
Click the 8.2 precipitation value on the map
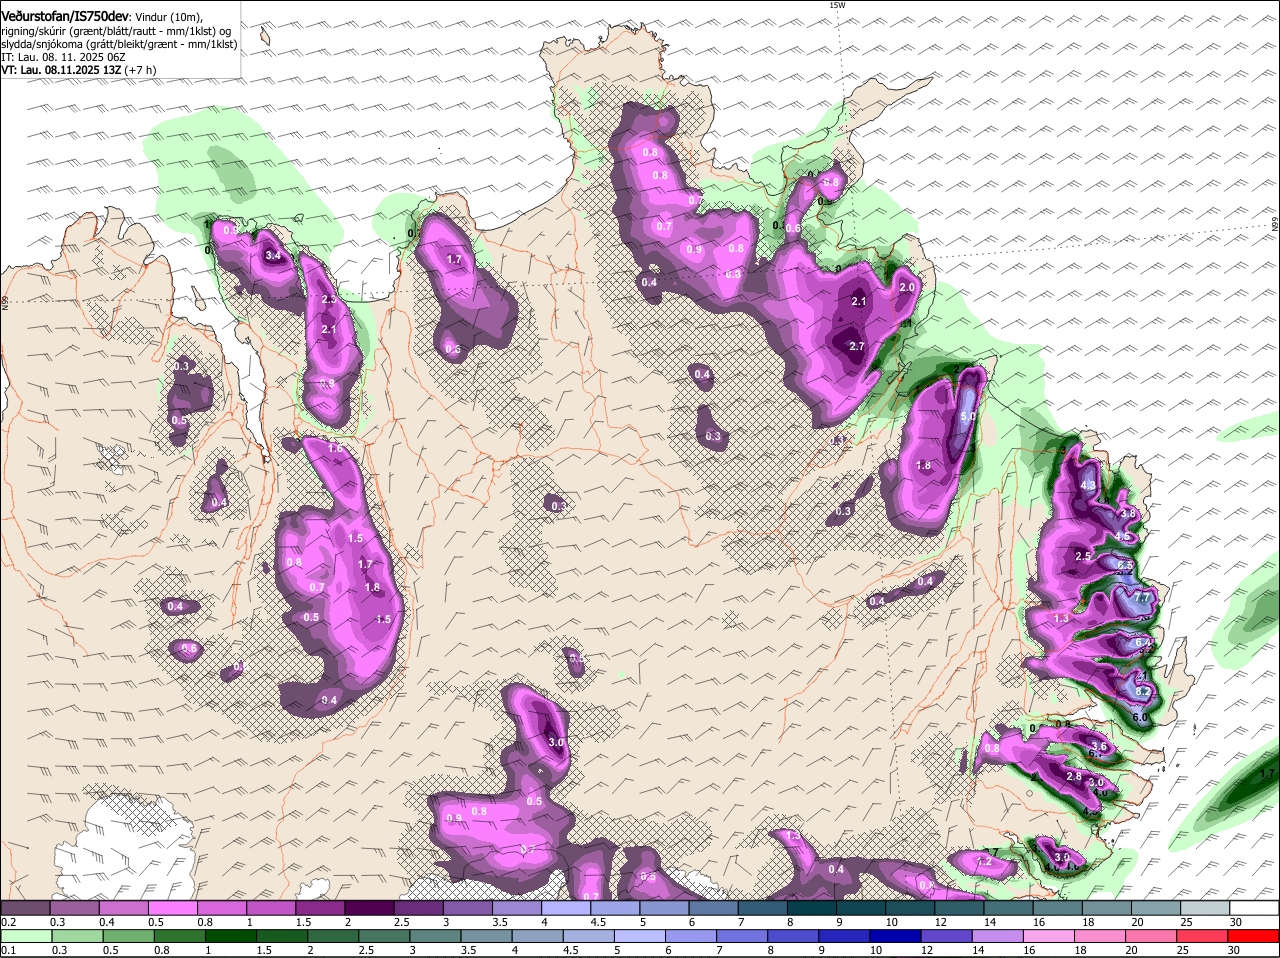1144,691
